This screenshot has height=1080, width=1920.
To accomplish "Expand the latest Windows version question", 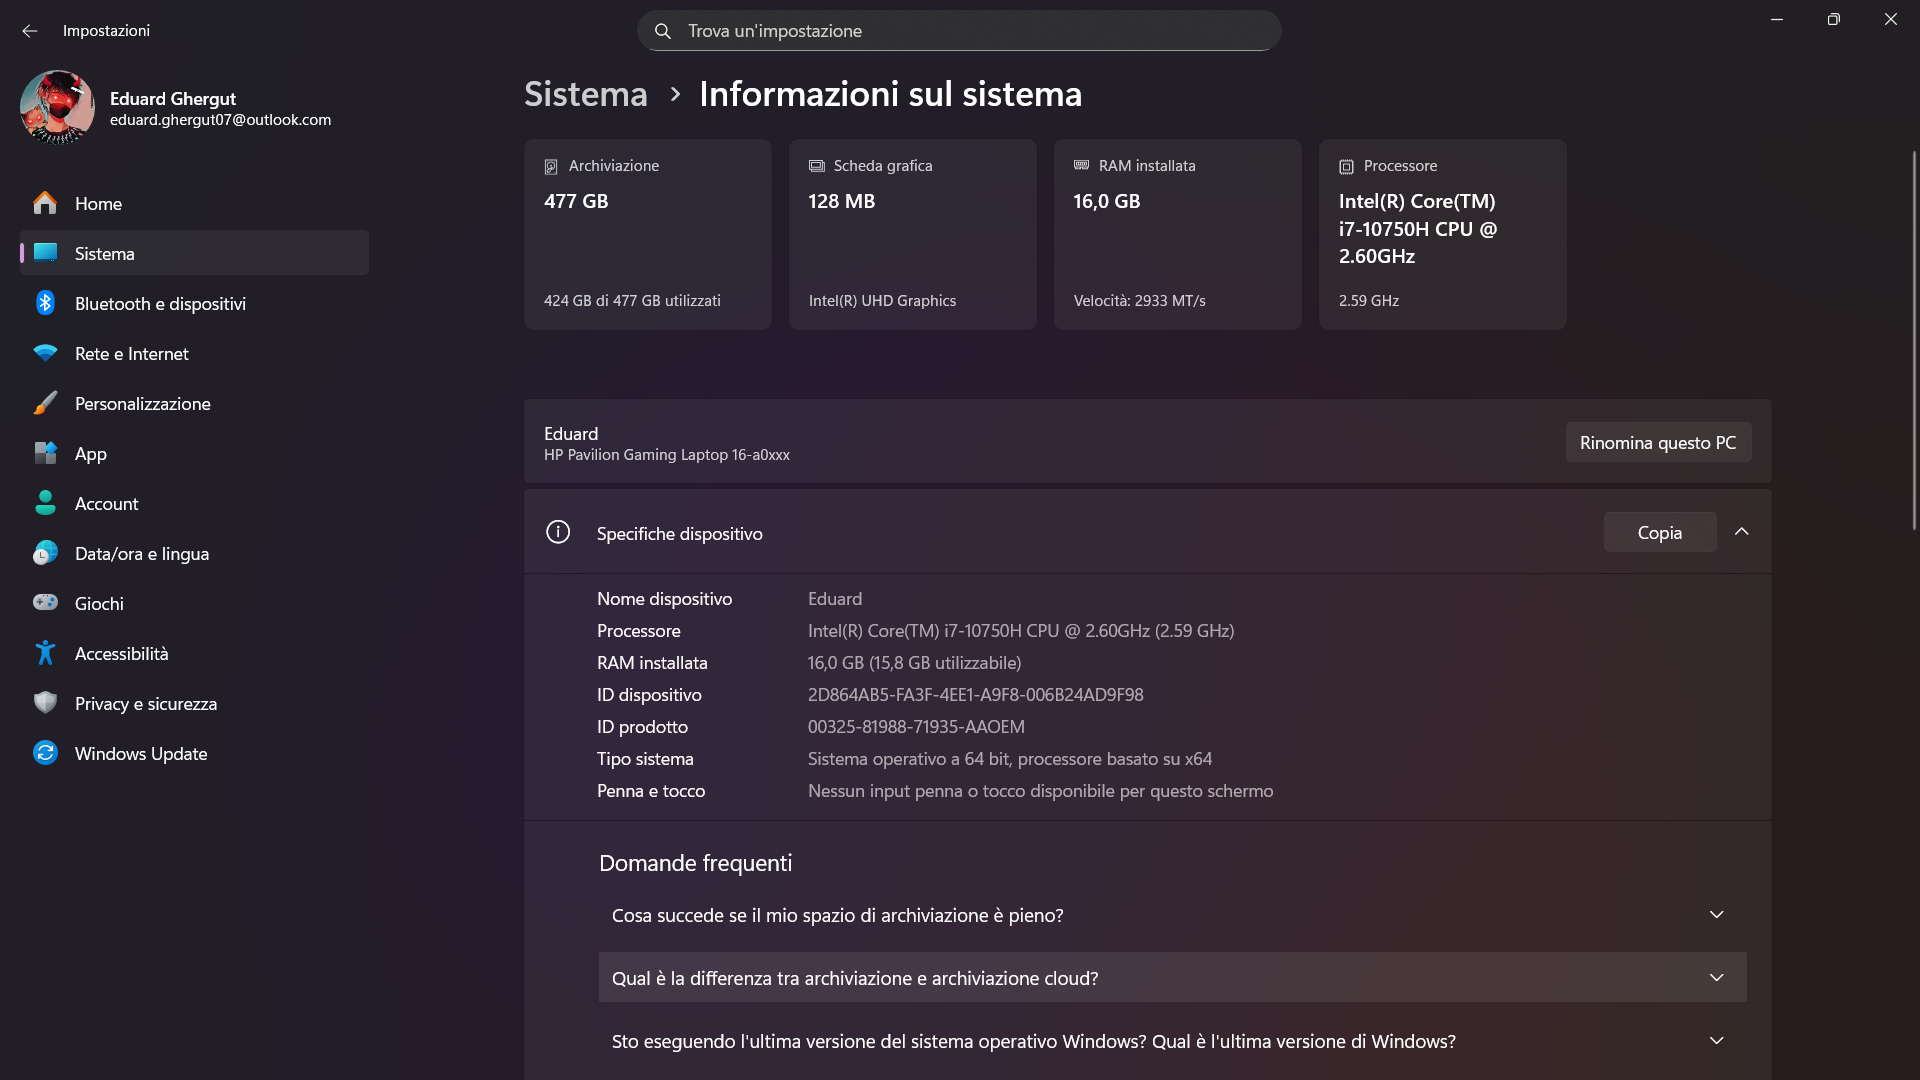I will coord(1172,1041).
